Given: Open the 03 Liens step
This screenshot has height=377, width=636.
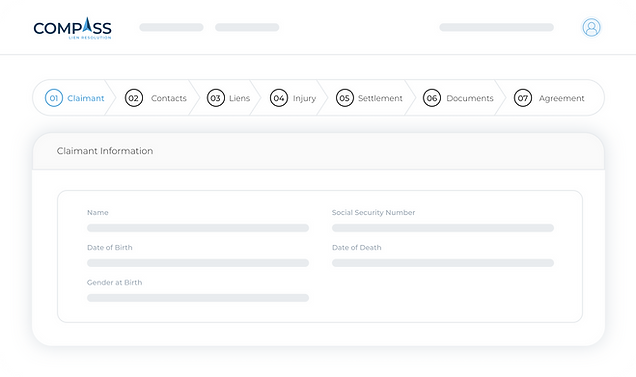Looking at the screenshot, I should coord(228,98).
